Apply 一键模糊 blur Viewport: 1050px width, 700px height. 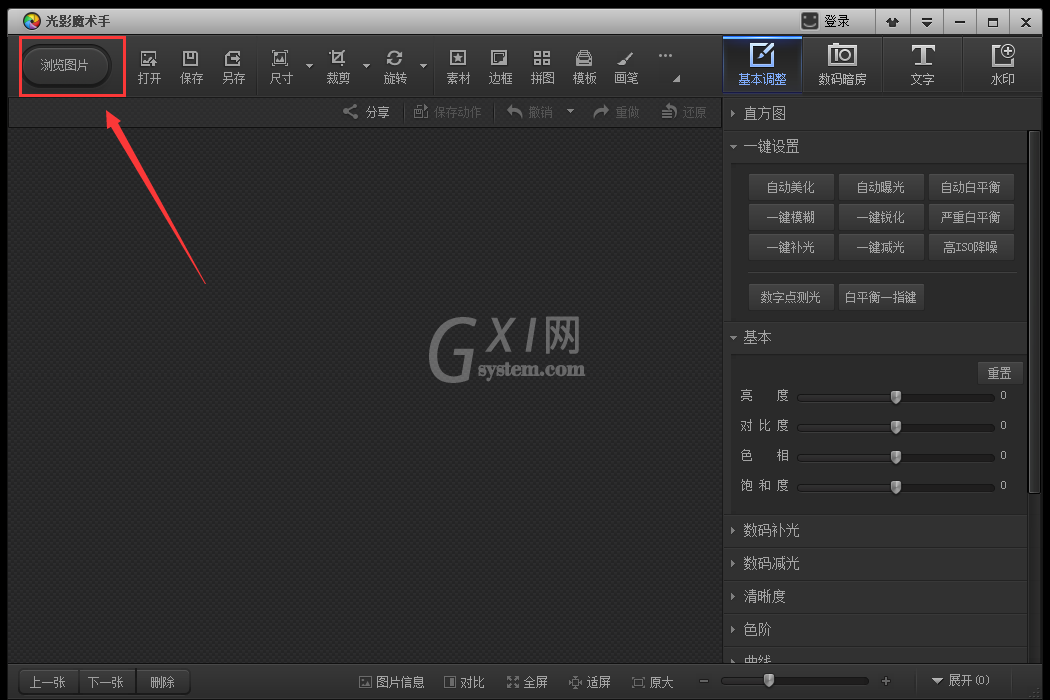tap(791, 217)
